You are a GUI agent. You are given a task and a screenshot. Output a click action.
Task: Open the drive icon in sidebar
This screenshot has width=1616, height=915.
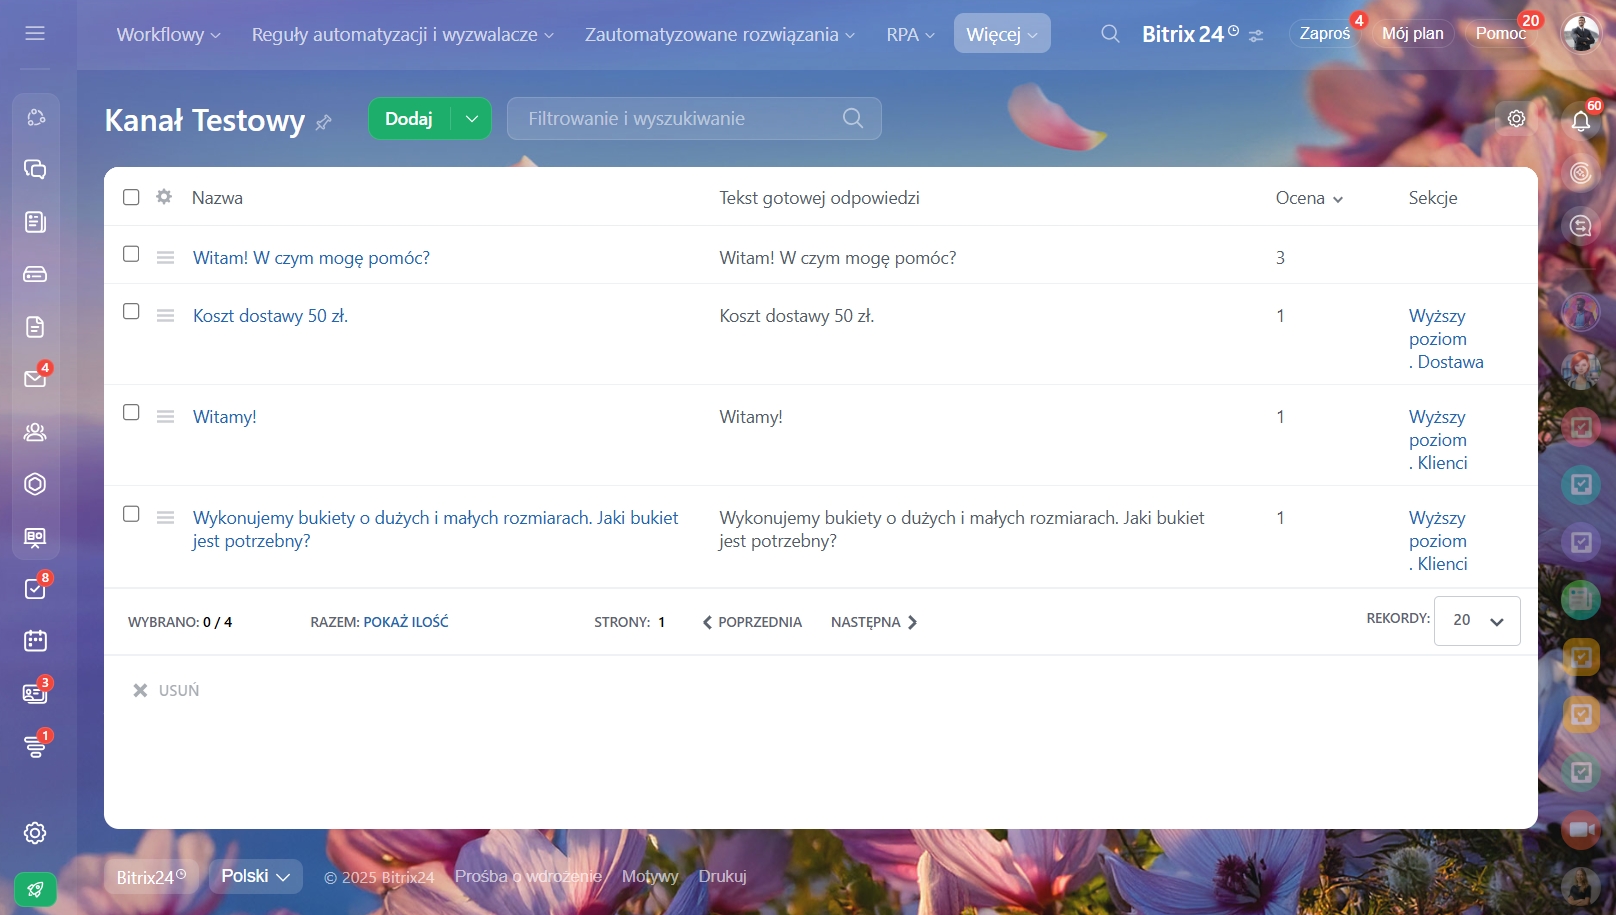pyautogui.click(x=35, y=274)
